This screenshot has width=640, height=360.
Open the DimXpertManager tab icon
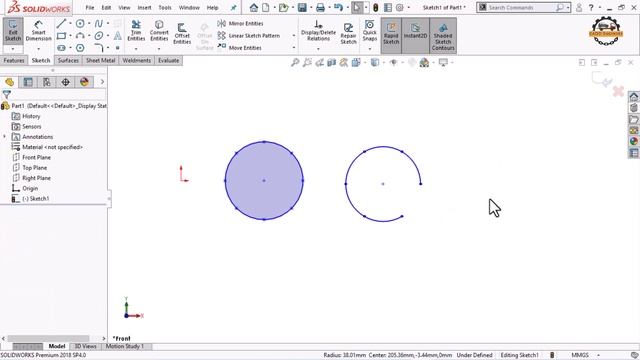[x=65, y=82]
